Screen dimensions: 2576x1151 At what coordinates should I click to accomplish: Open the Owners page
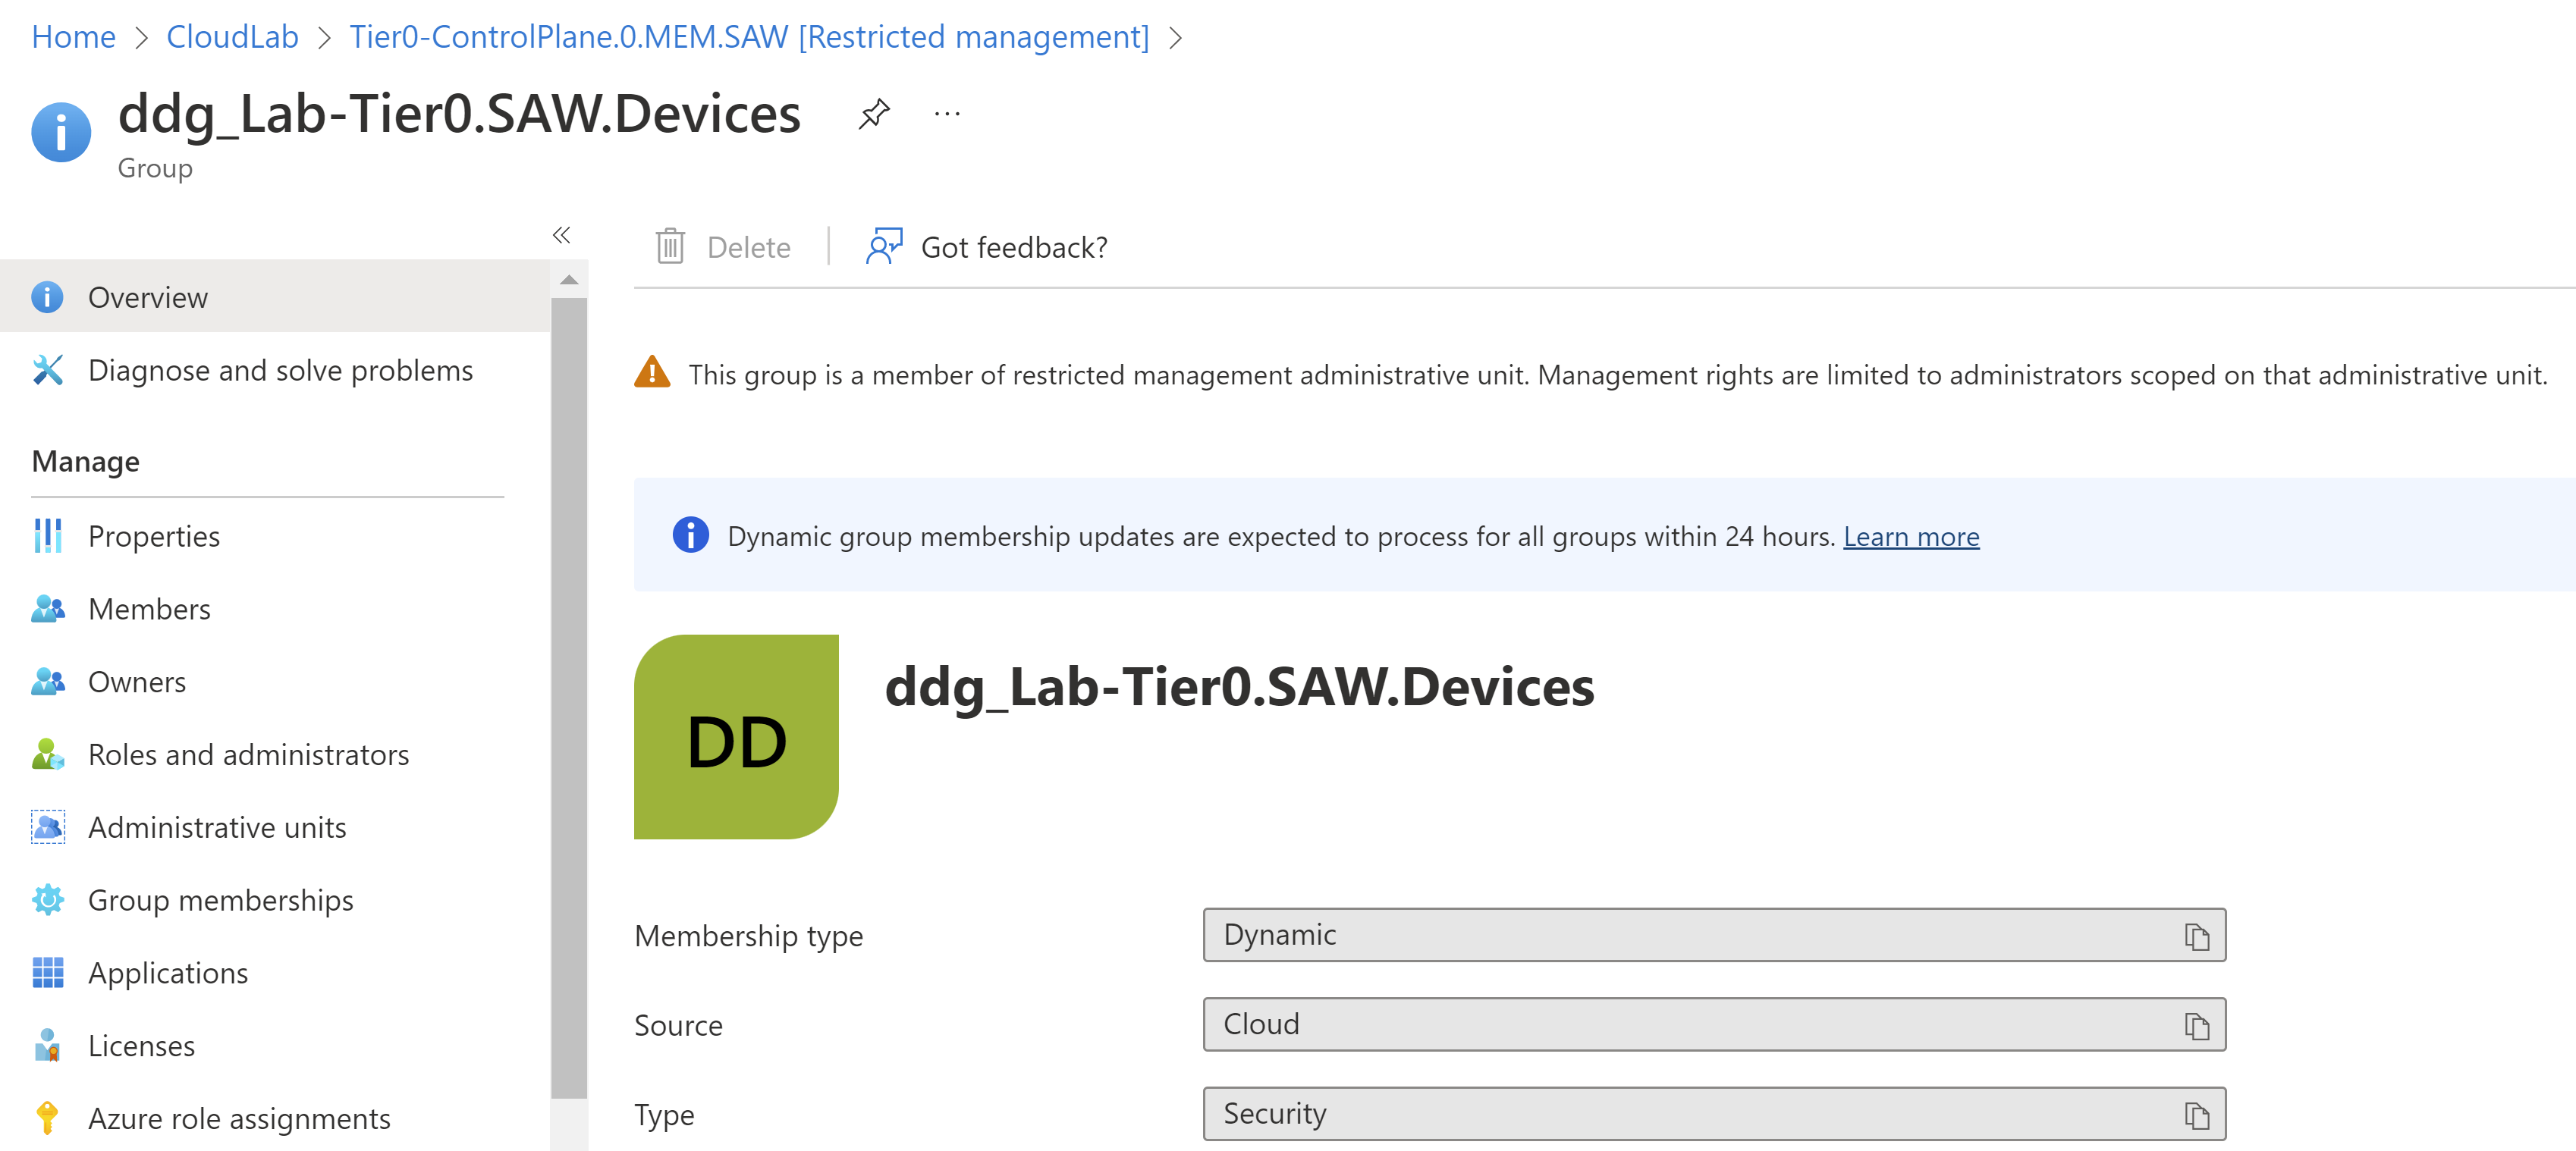[137, 682]
